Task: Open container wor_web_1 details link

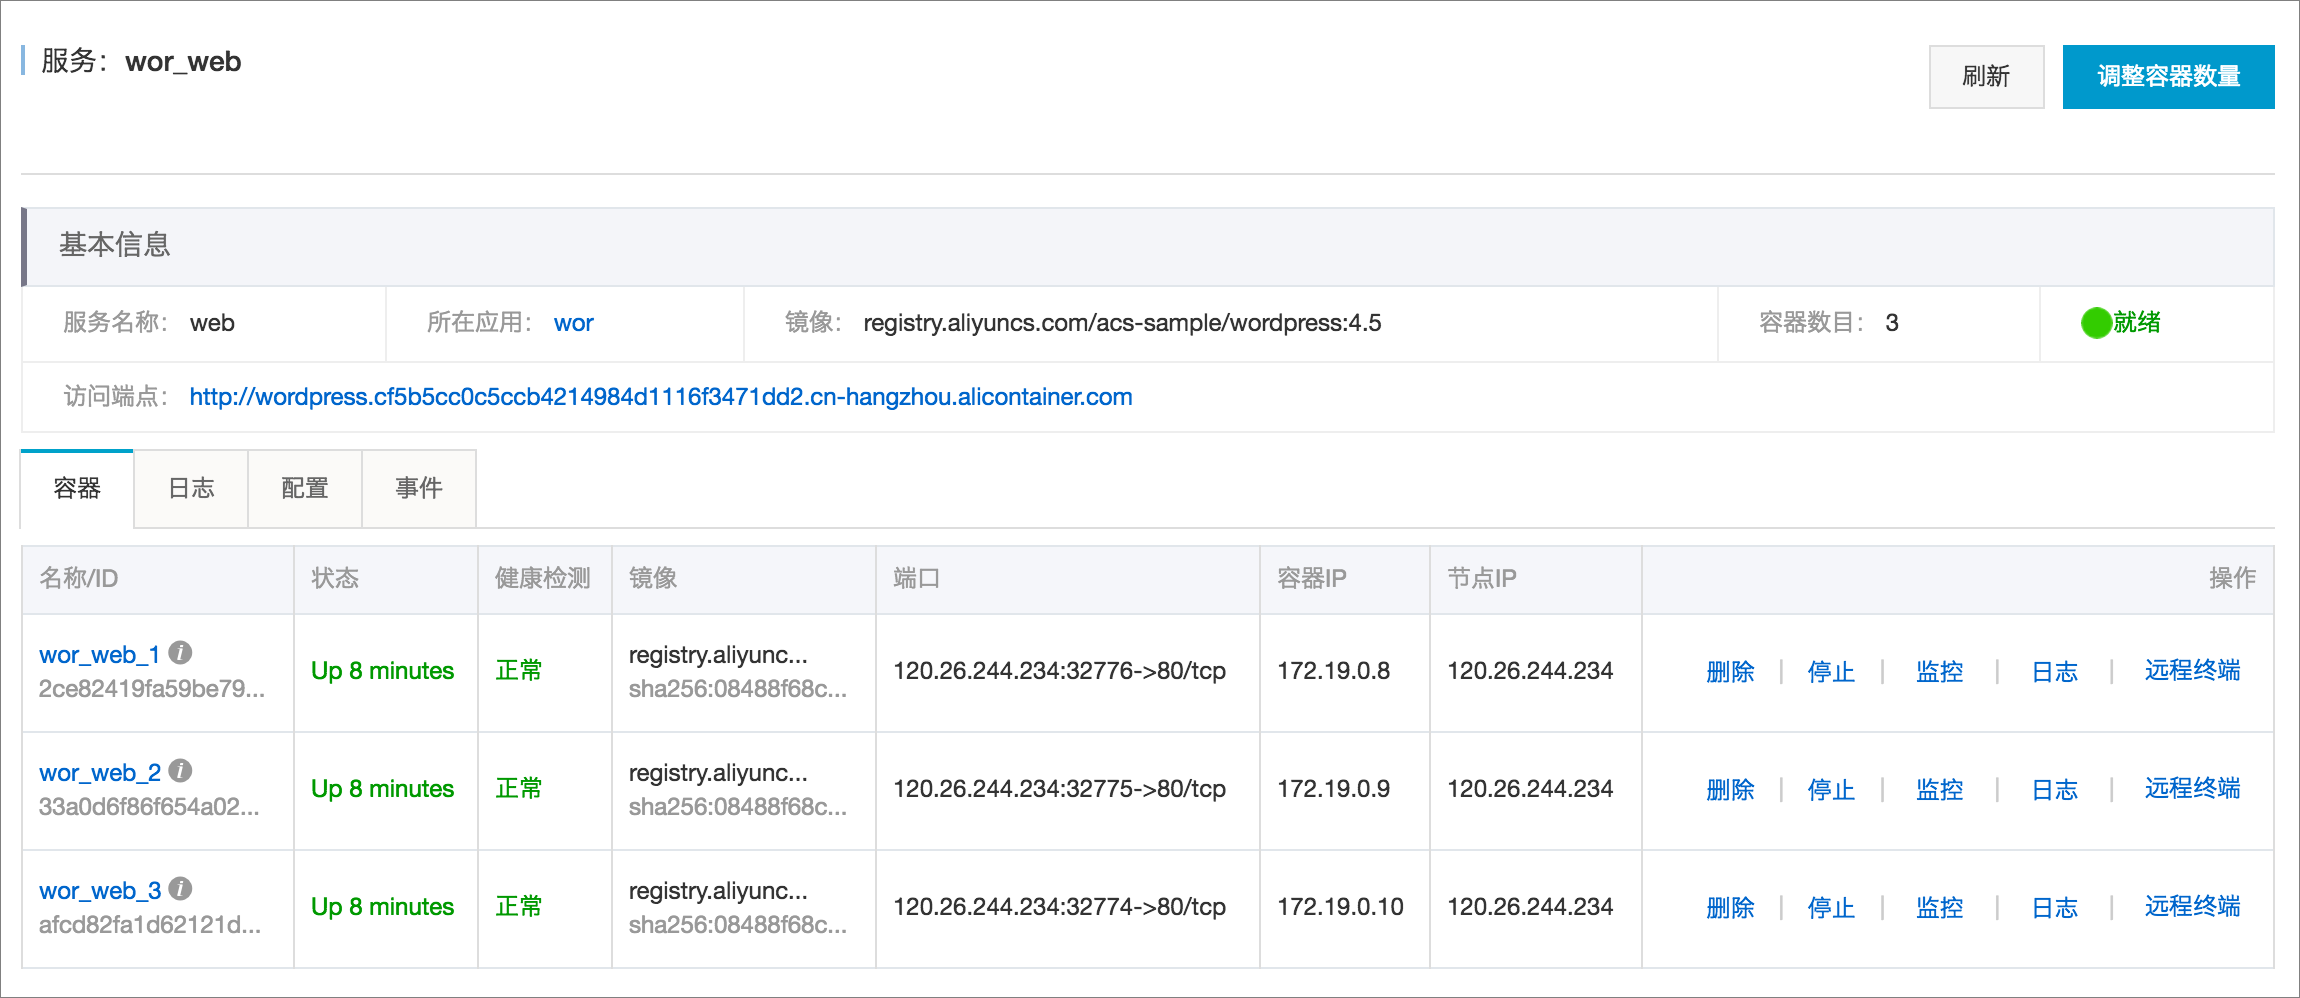Action: [99, 655]
